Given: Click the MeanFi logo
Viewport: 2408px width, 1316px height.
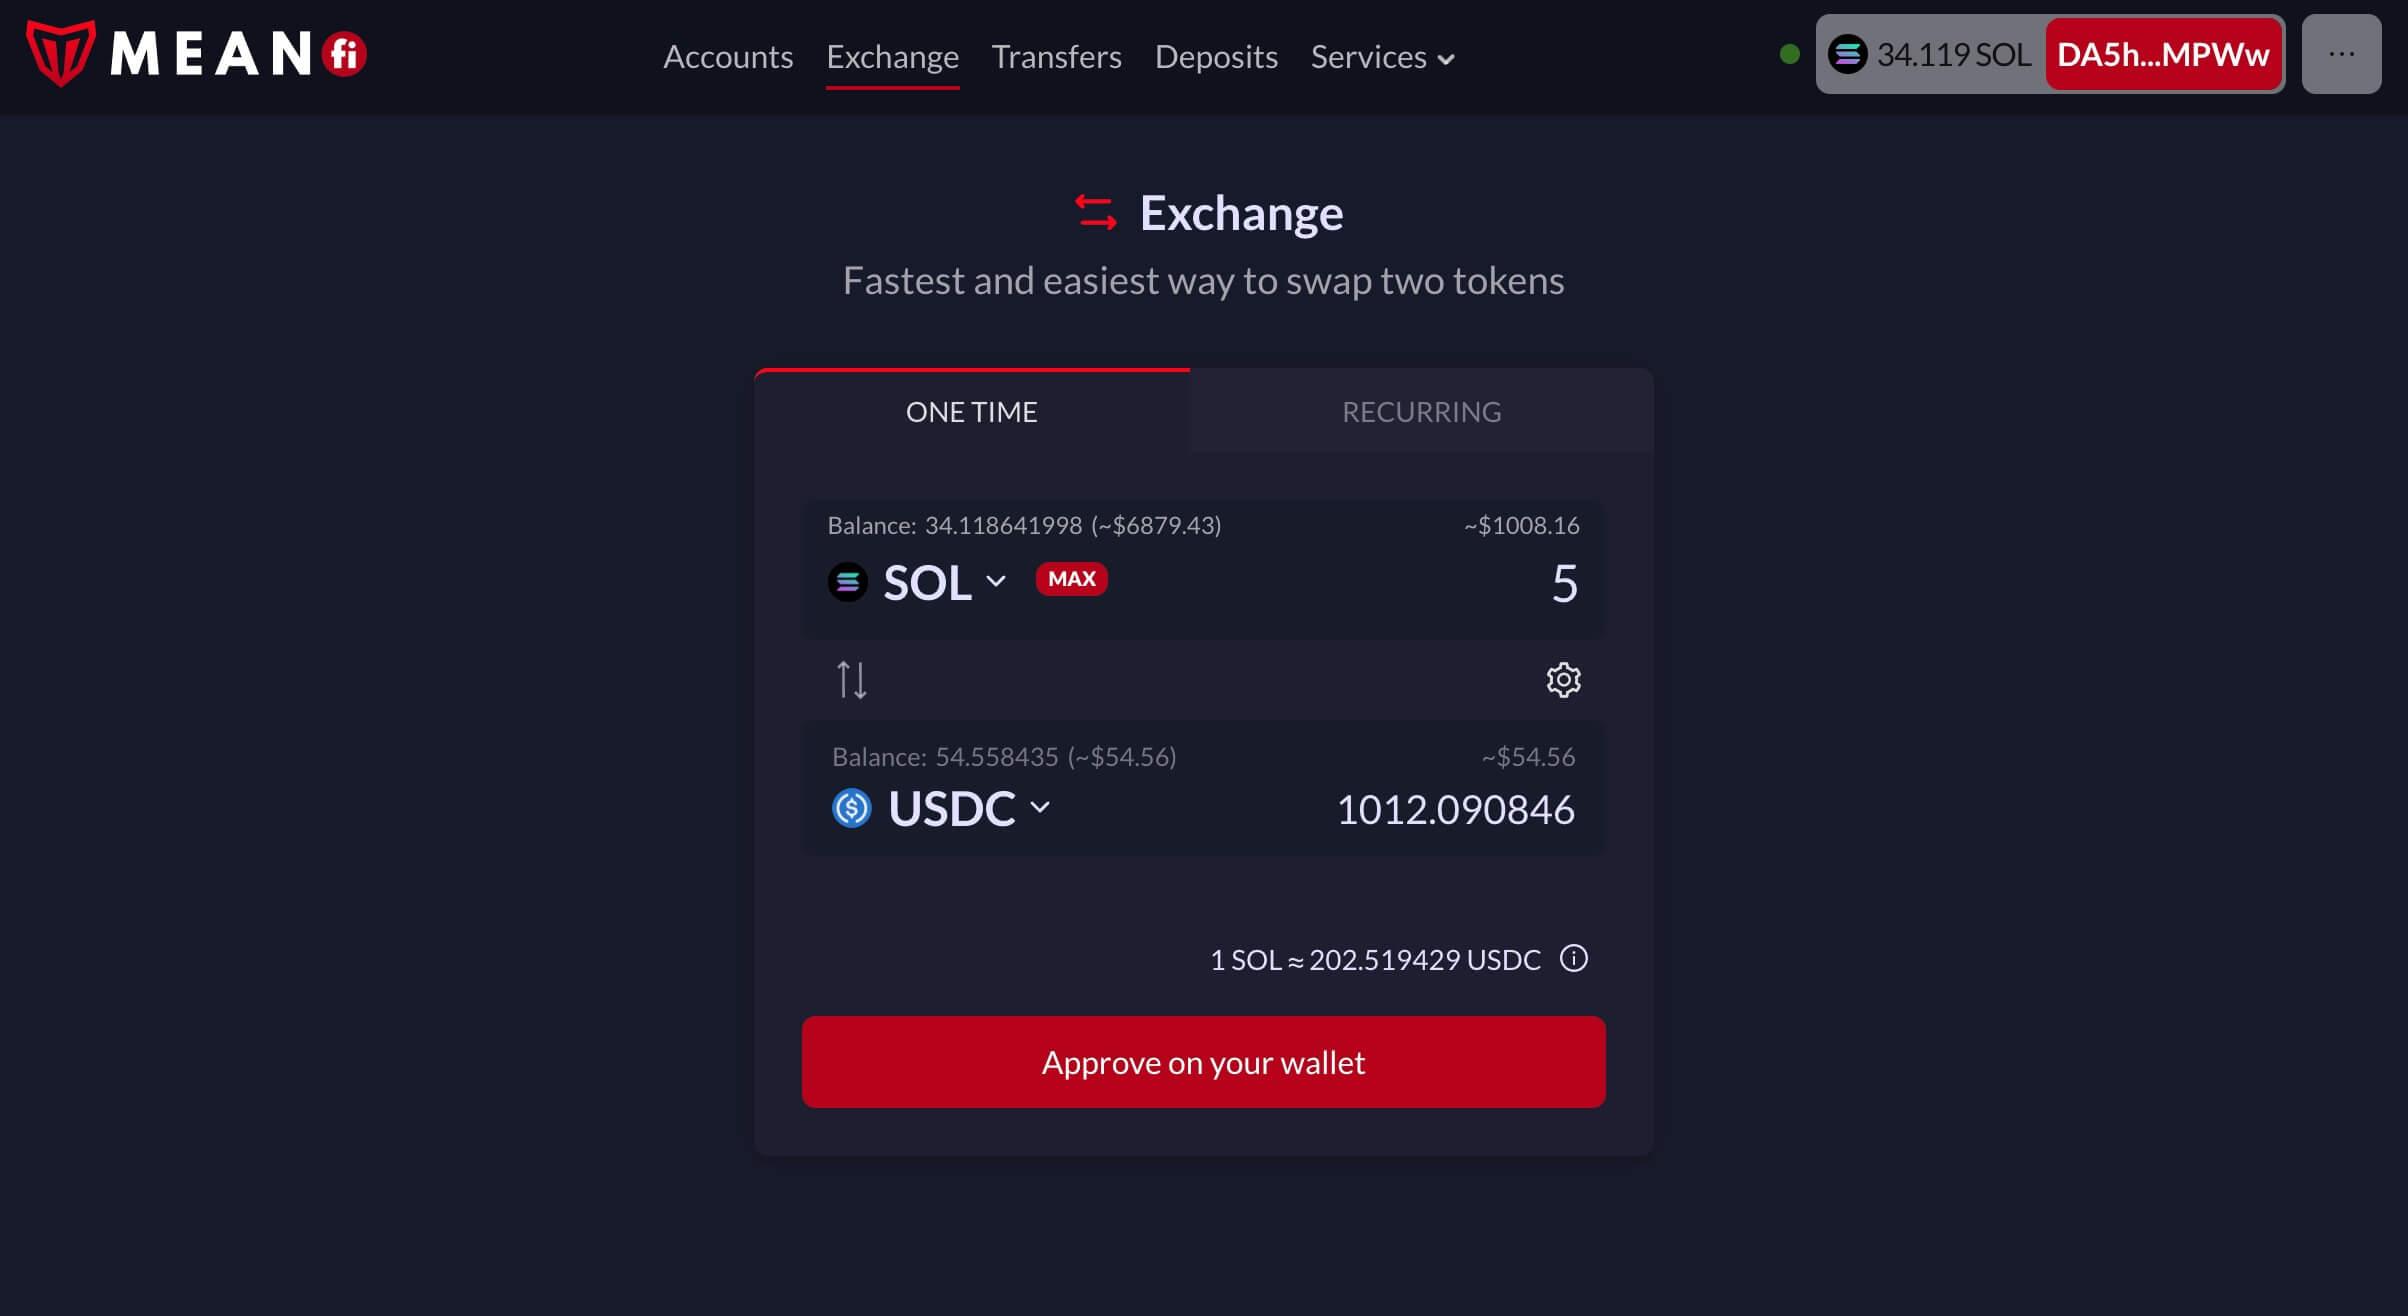Looking at the screenshot, I should click(196, 54).
